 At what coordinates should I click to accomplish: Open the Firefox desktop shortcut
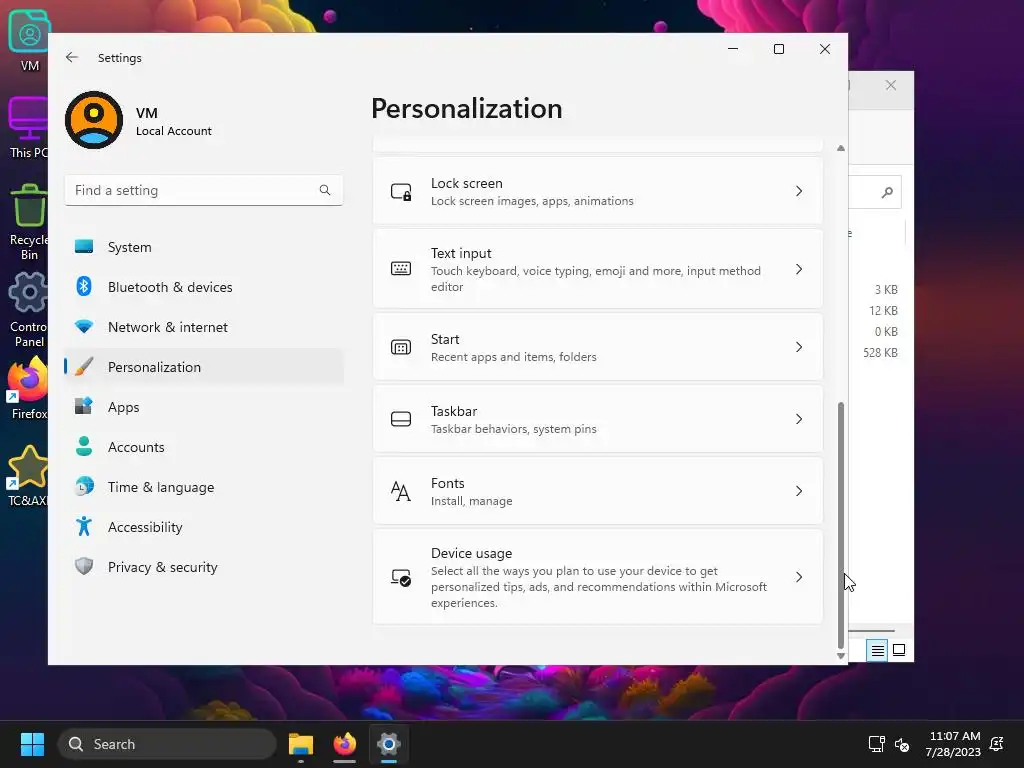pyautogui.click(x=29, y=389)
